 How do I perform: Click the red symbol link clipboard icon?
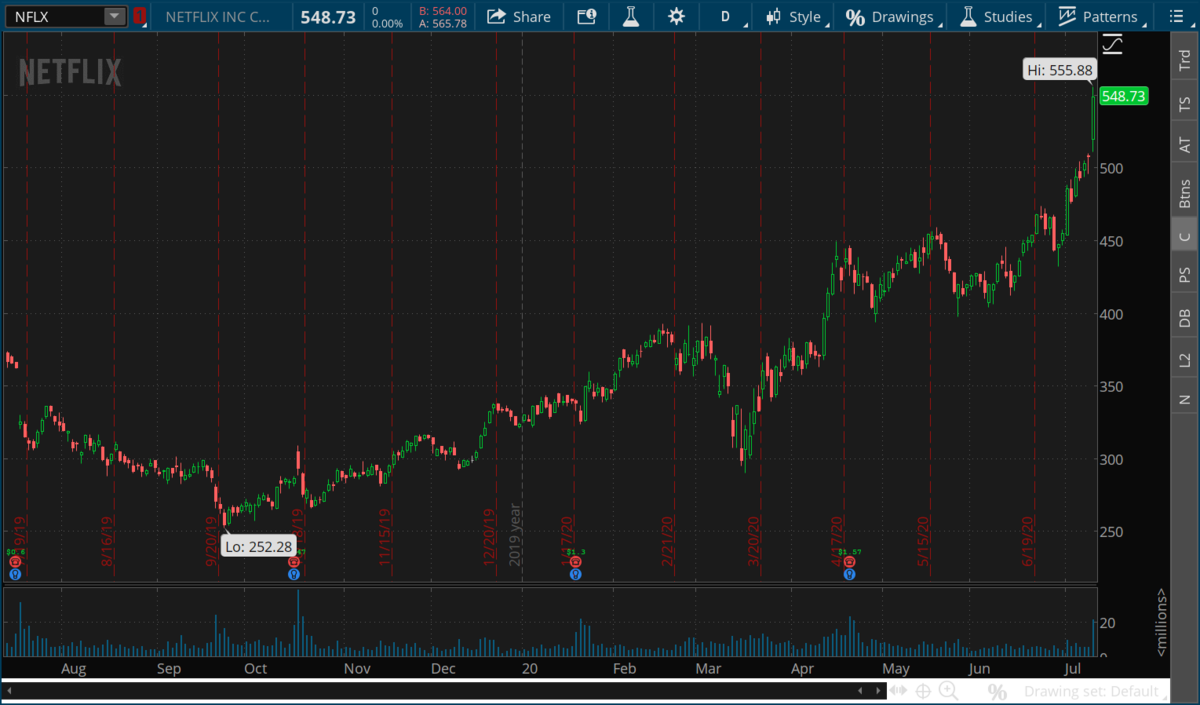click(139, 16)
